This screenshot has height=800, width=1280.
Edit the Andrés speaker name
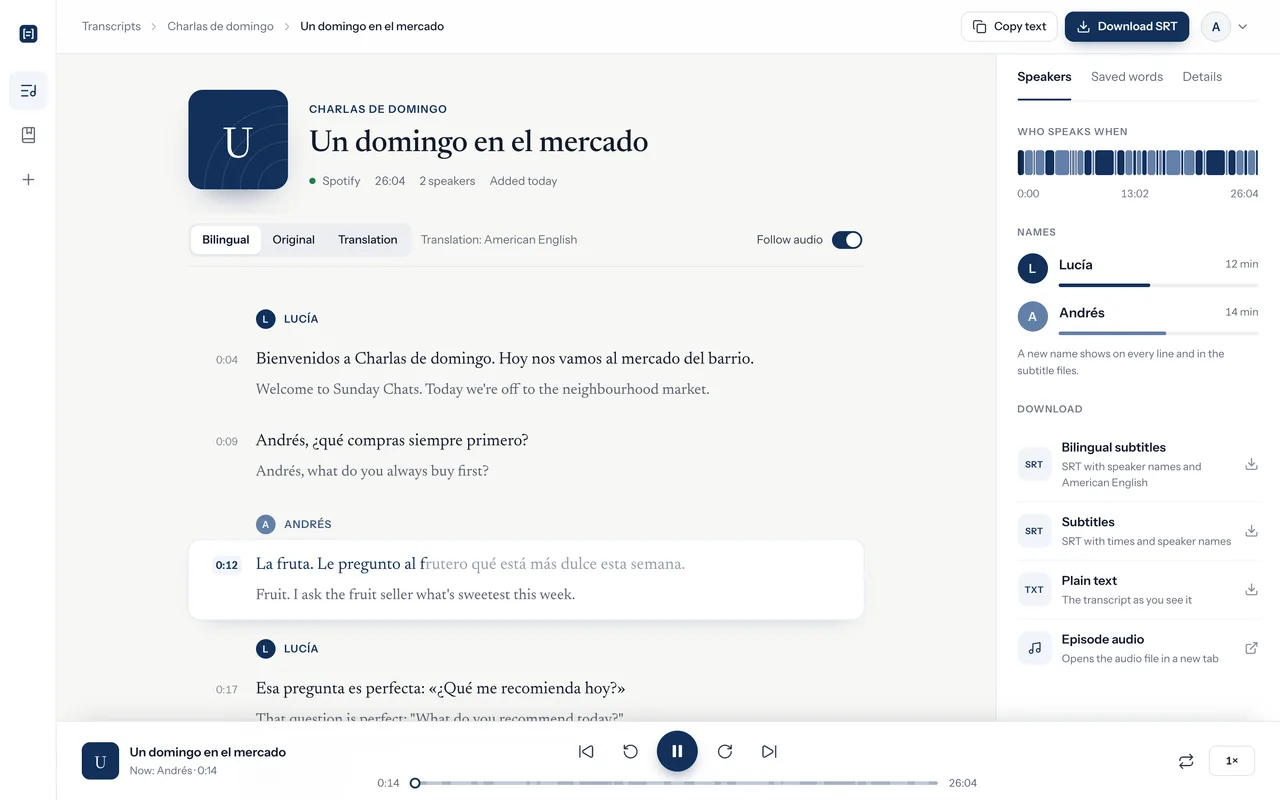(x=1082, y=313)
